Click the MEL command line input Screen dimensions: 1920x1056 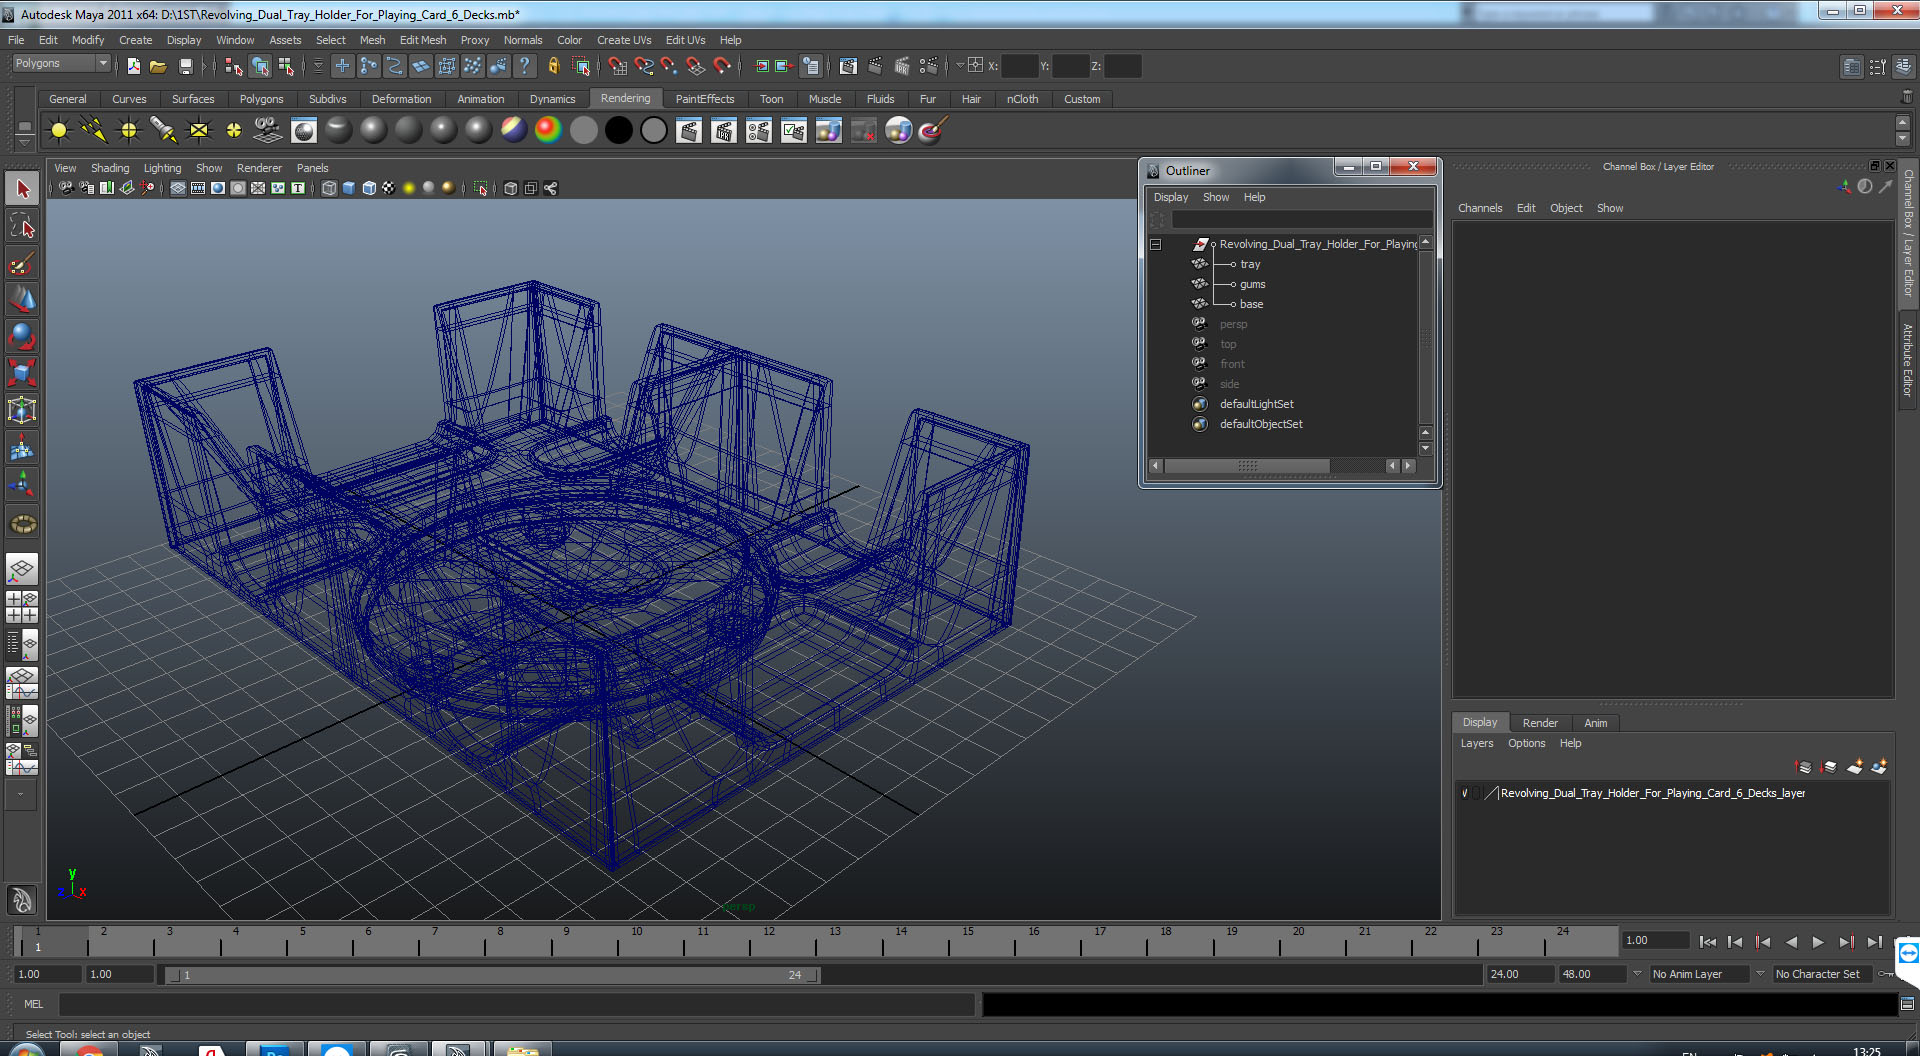(517, 1004)
